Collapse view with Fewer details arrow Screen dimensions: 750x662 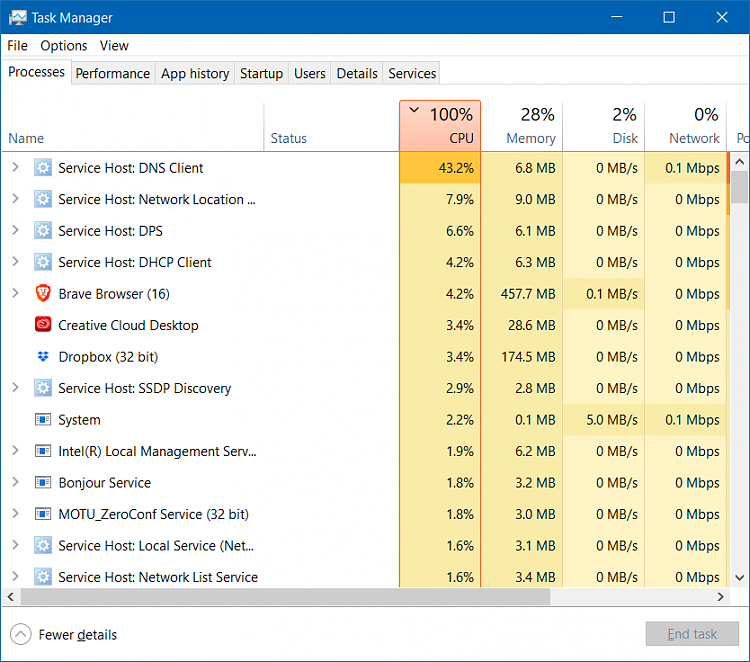pyautogui.click(x=20, y=634)
